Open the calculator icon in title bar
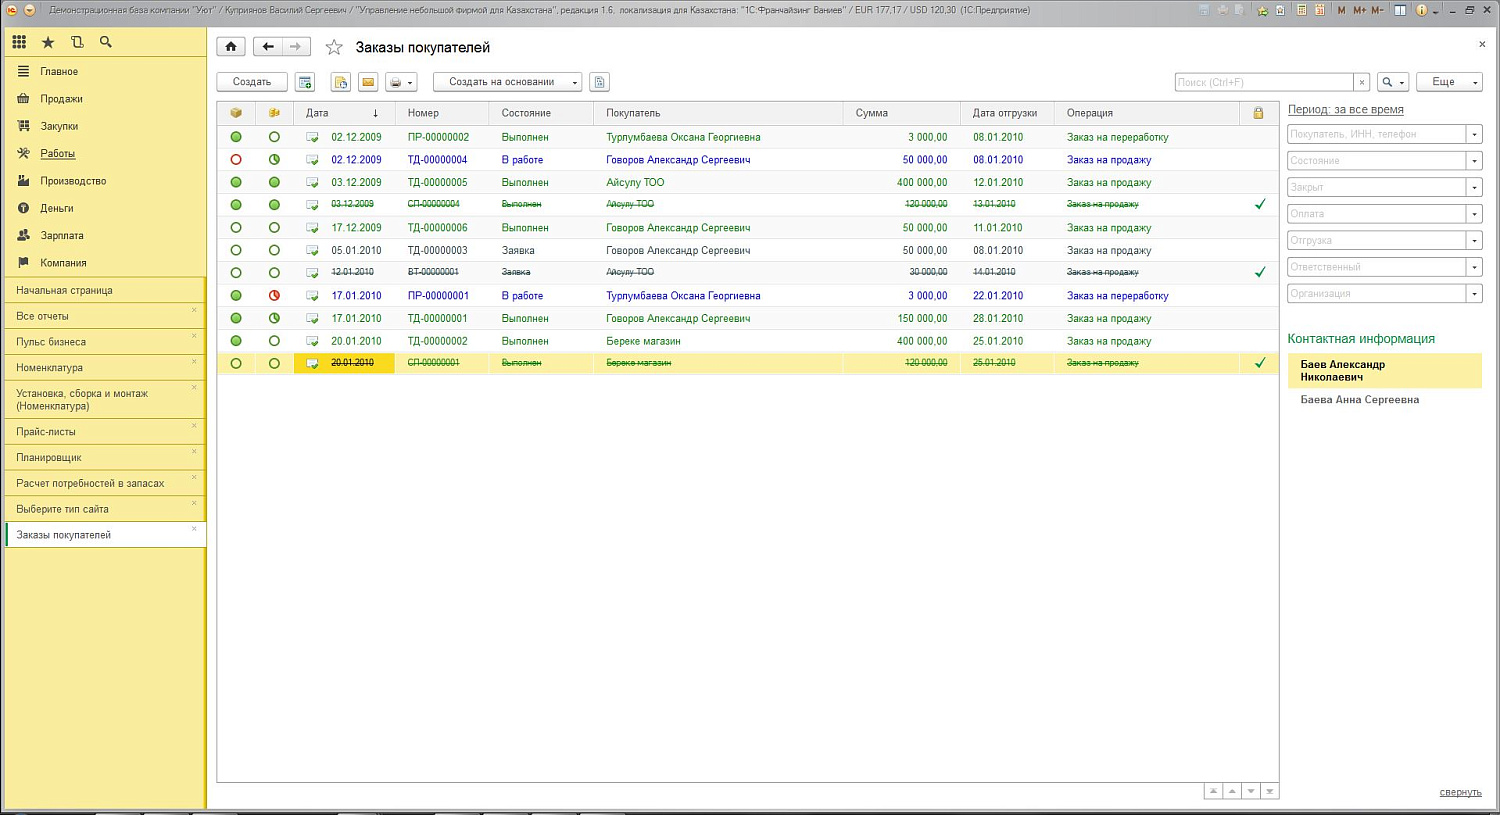 click(1301, 10)
